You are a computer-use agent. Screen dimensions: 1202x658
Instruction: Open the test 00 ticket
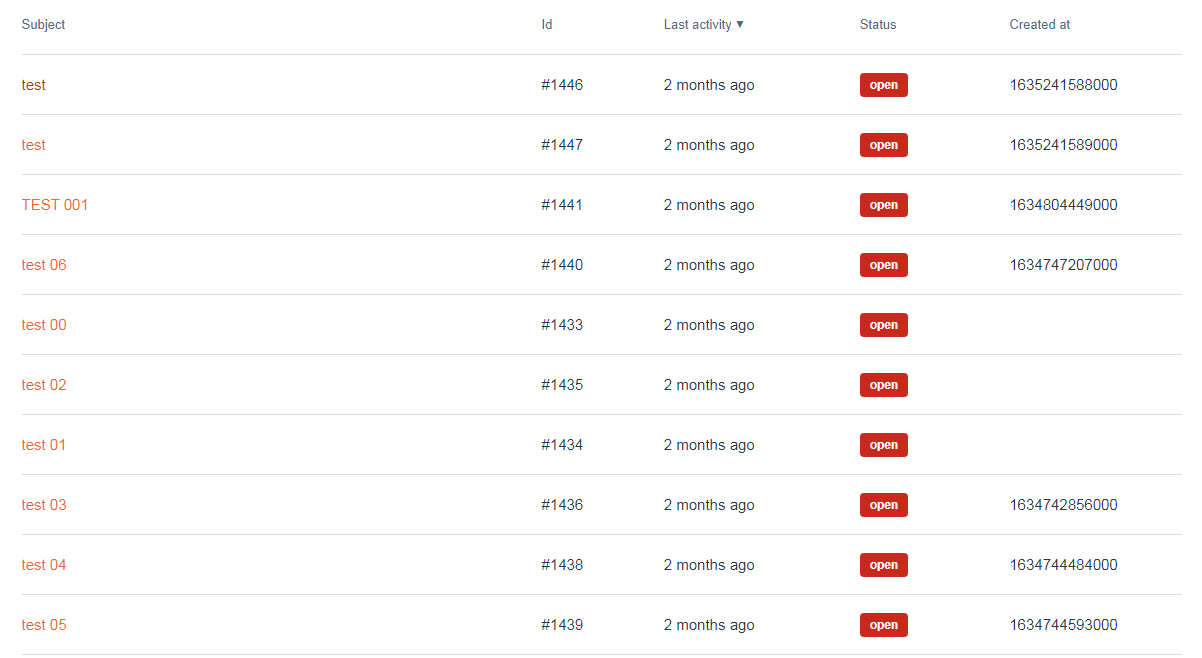(44, 325)
